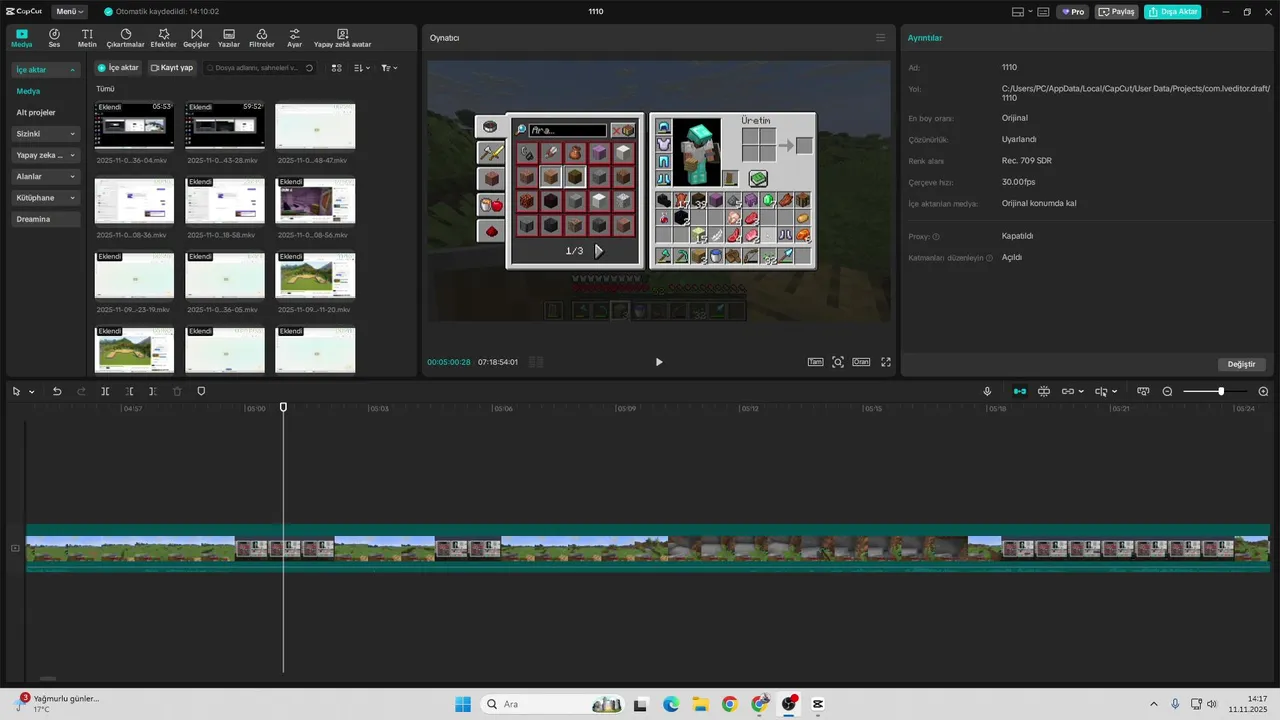The width and height of the screenshot is (1280, 720).
Task: Expand the Alanlar sidebar section
Action: [45, 176]
